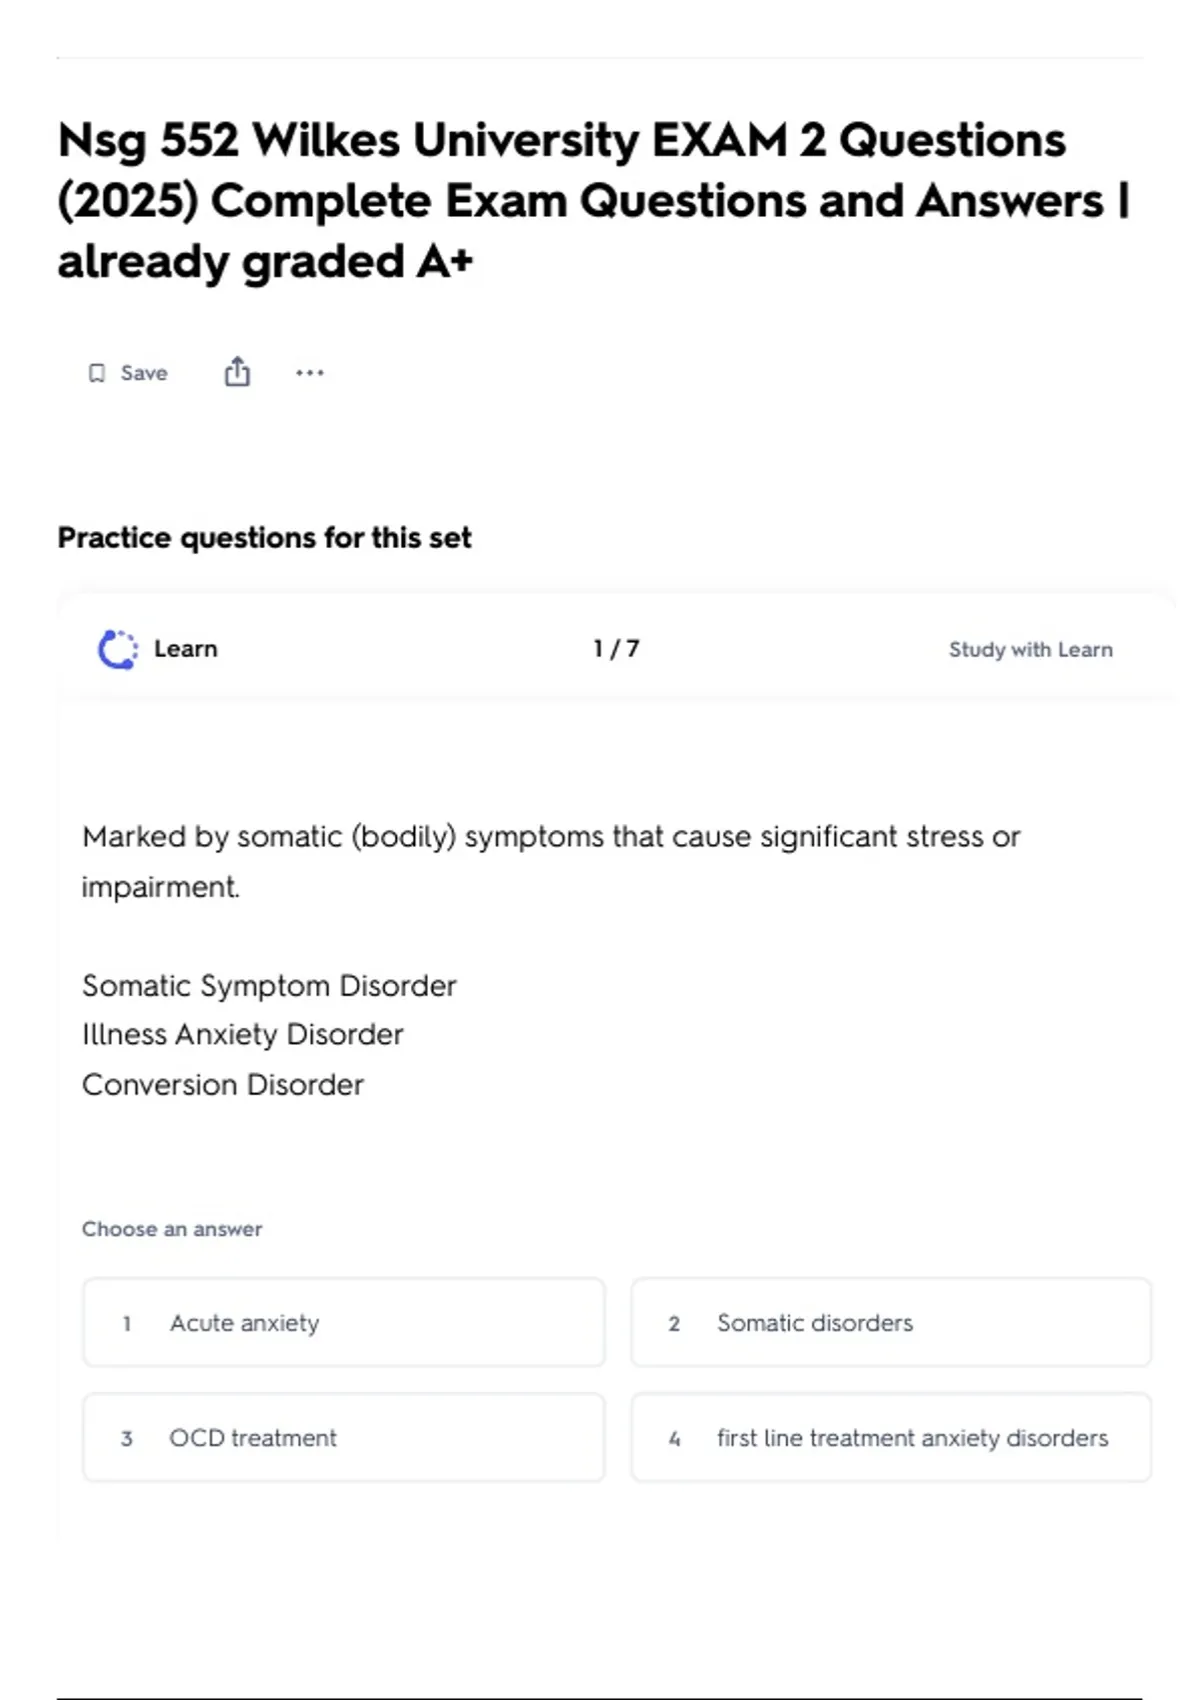This screenshot has width=1200, height=1700.
Task: Click number 4 badge on first line treatment
Action: point(674,1438)
